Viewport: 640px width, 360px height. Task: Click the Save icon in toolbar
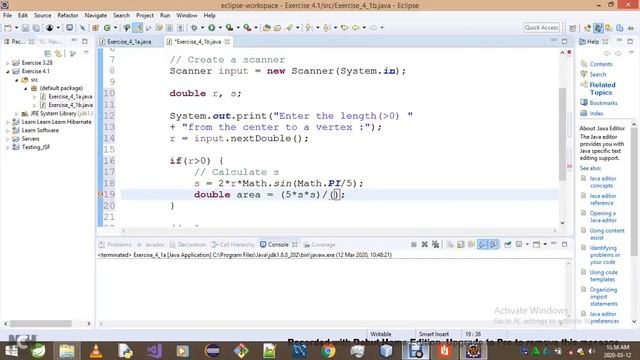click(x=25, y=28)
